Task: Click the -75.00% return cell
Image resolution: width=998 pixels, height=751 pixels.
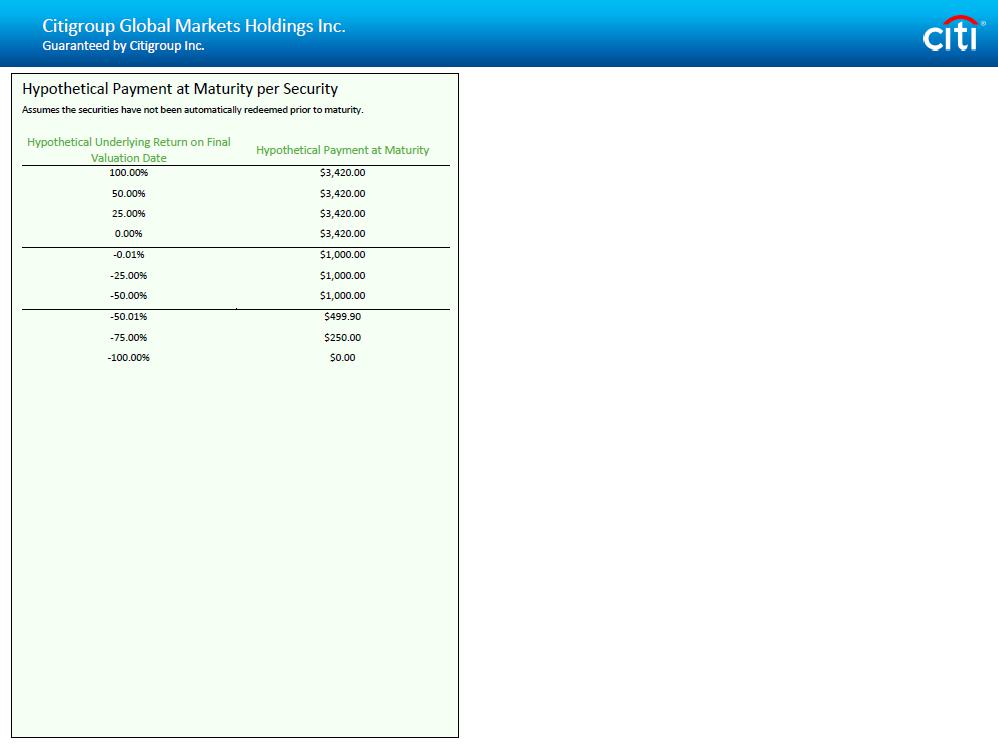Action: coord(129,337)
